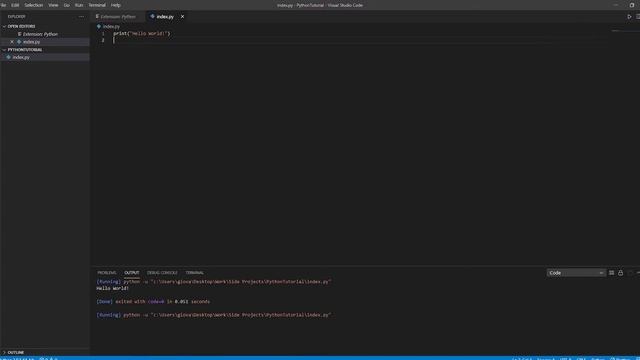Image resolution: width=640 pixels, height=360 pixels.
Task: Click the print Hello World code line
Action: (142, 33)
